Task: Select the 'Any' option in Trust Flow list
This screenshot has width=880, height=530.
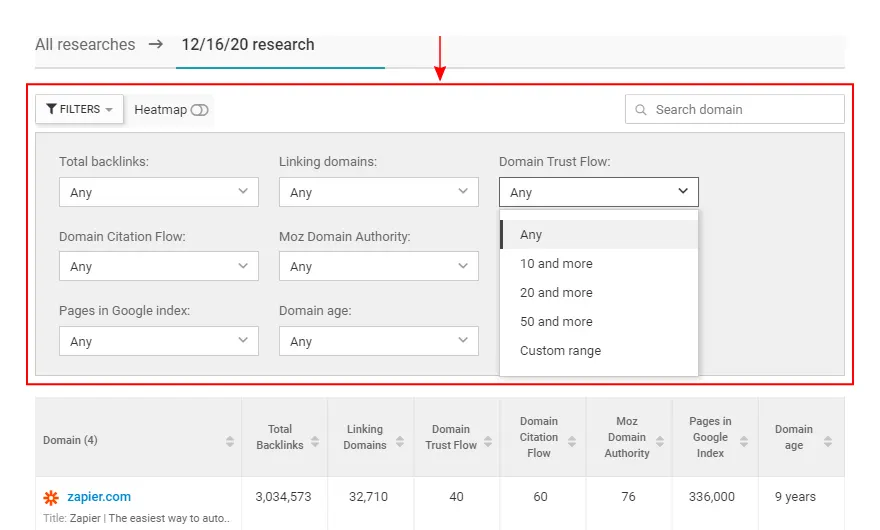Action: [x=599, y=235]
